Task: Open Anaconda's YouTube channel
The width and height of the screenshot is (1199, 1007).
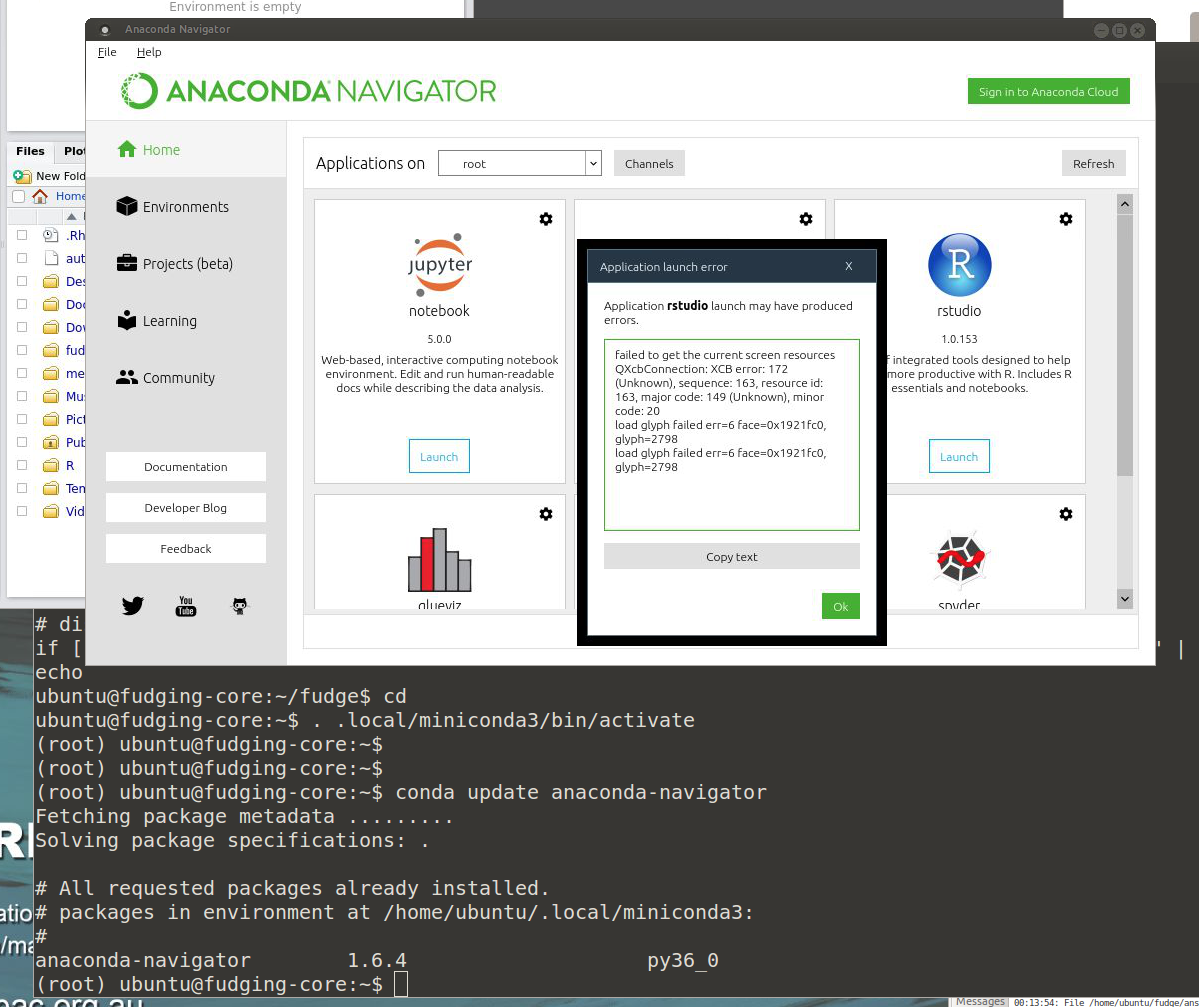Action: click(x=186, y=606)
